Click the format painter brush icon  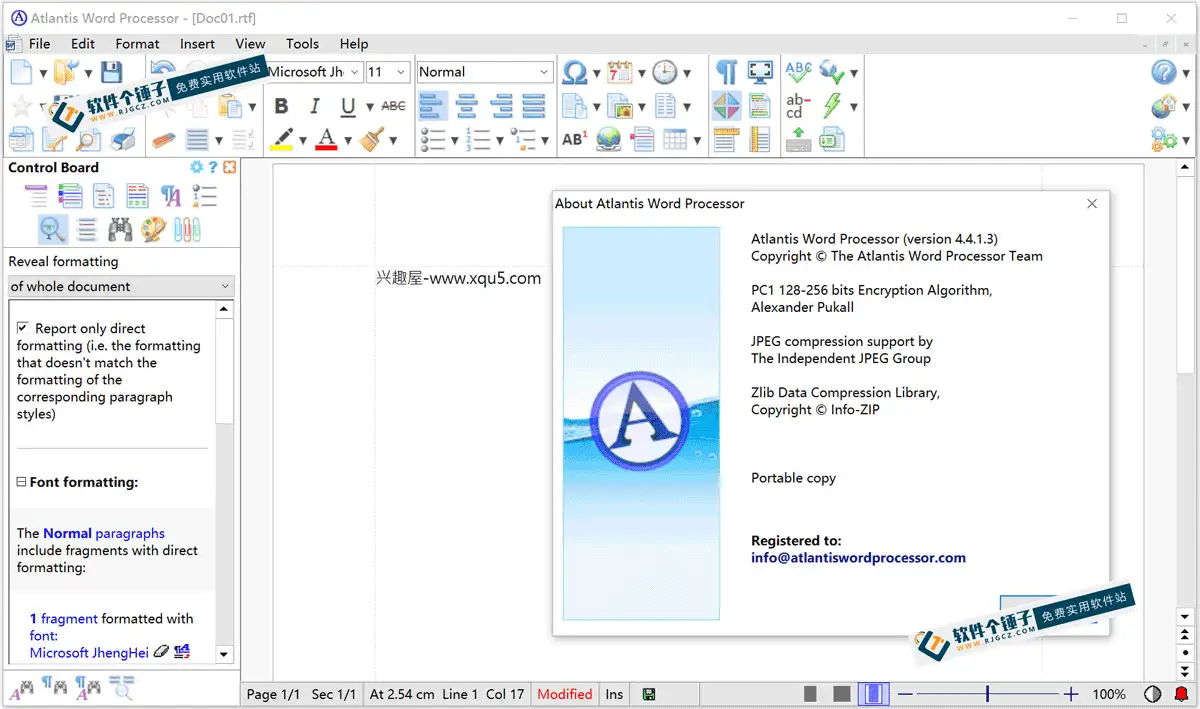coord(371,139)
